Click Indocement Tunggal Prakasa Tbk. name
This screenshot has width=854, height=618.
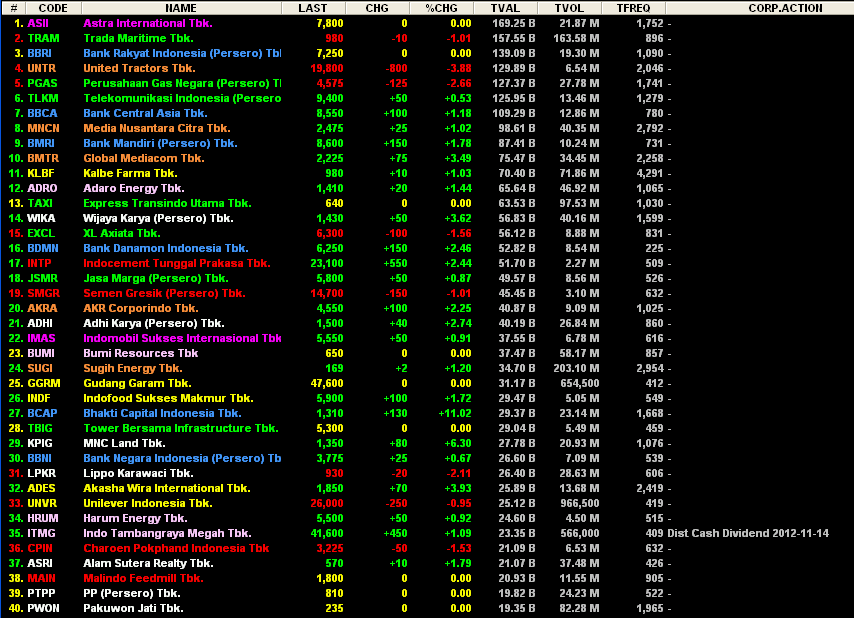coord(176,263)
